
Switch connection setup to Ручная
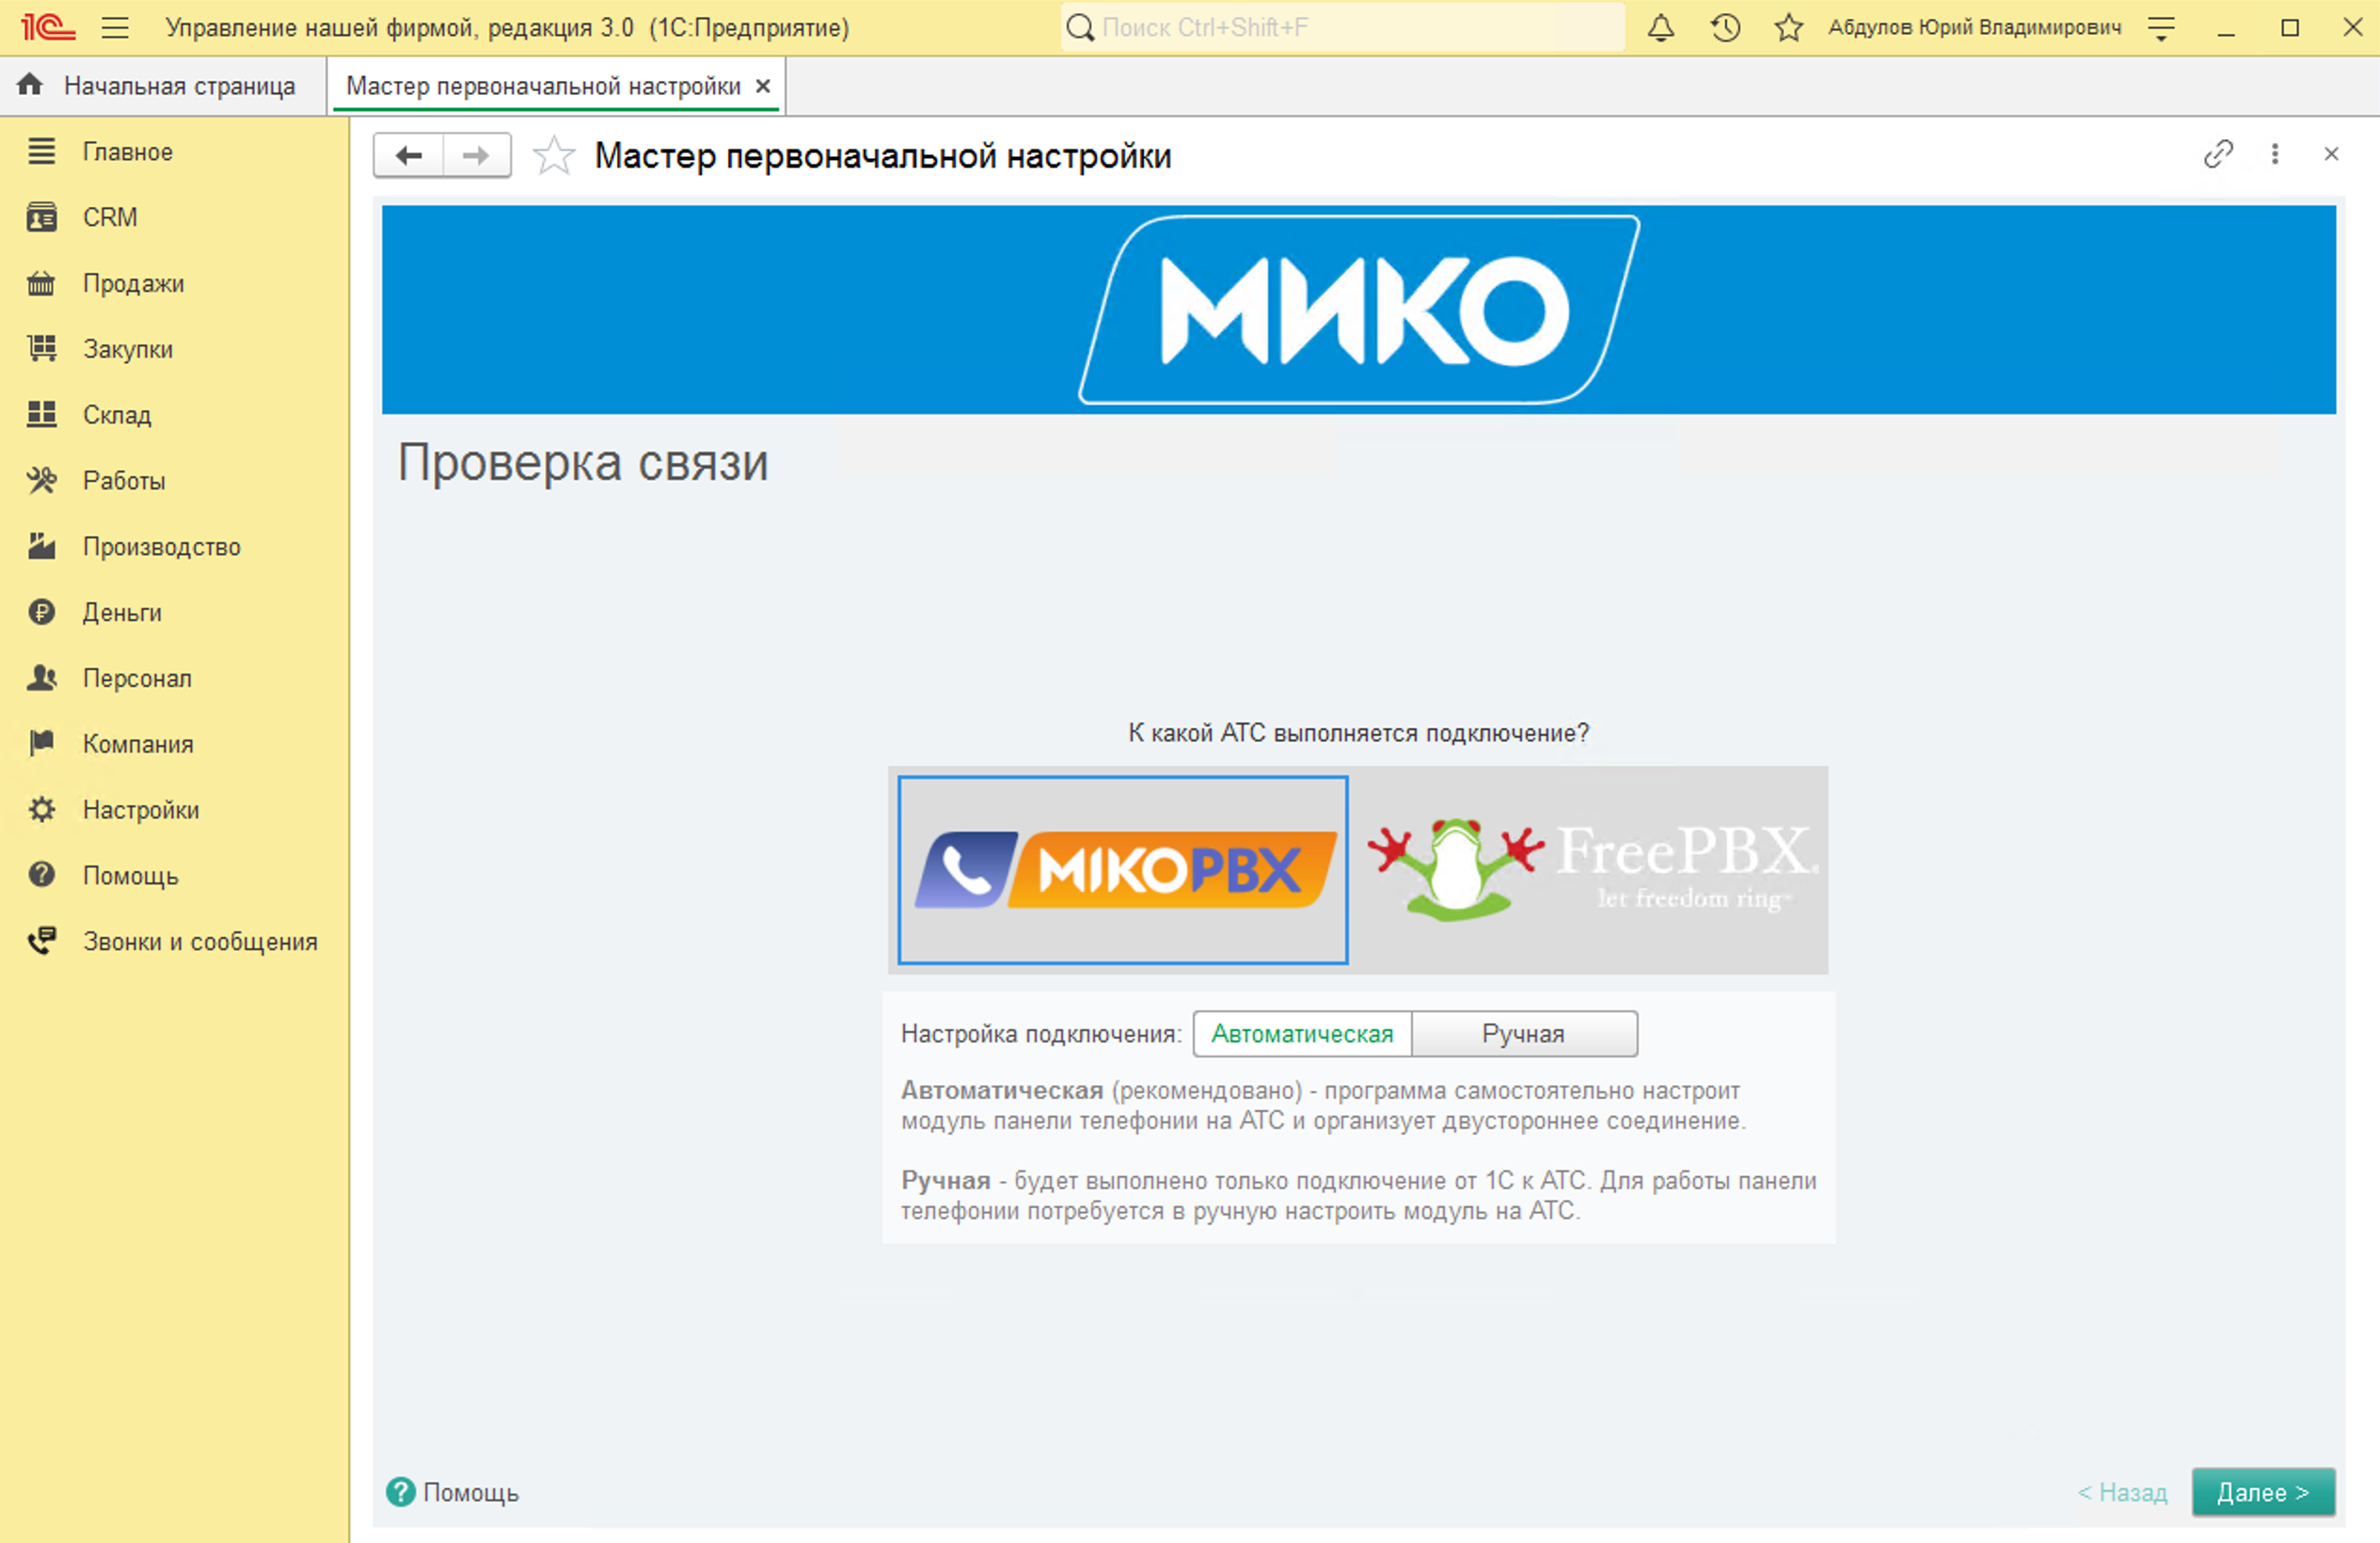(1524, 1034)
